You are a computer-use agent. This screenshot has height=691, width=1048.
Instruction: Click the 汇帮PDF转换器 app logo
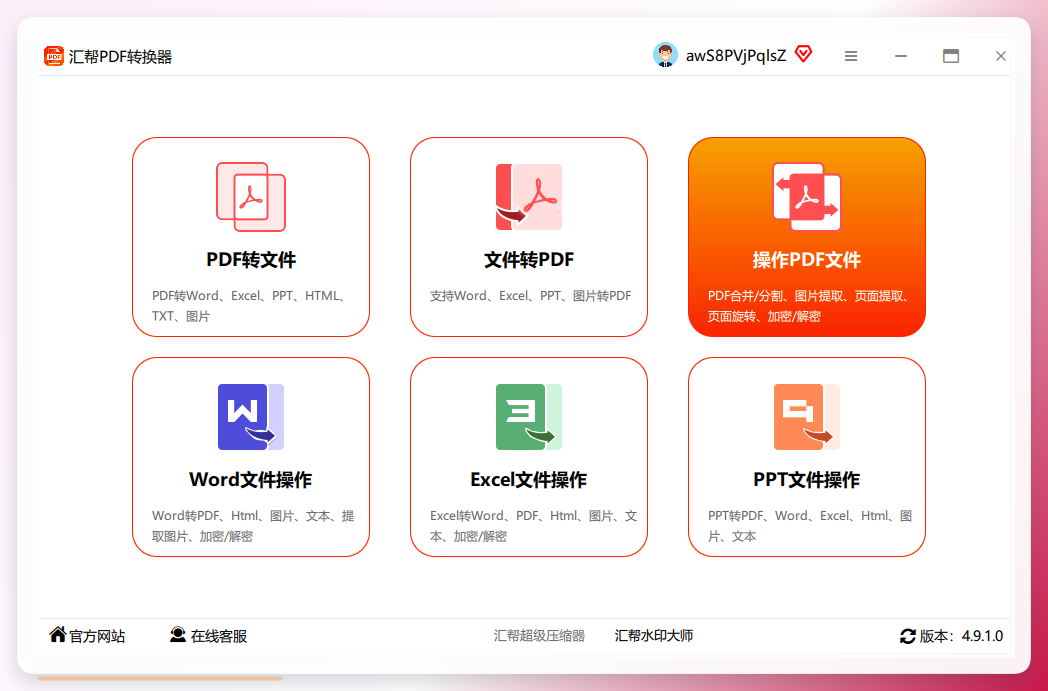click(x=53, y=56)
